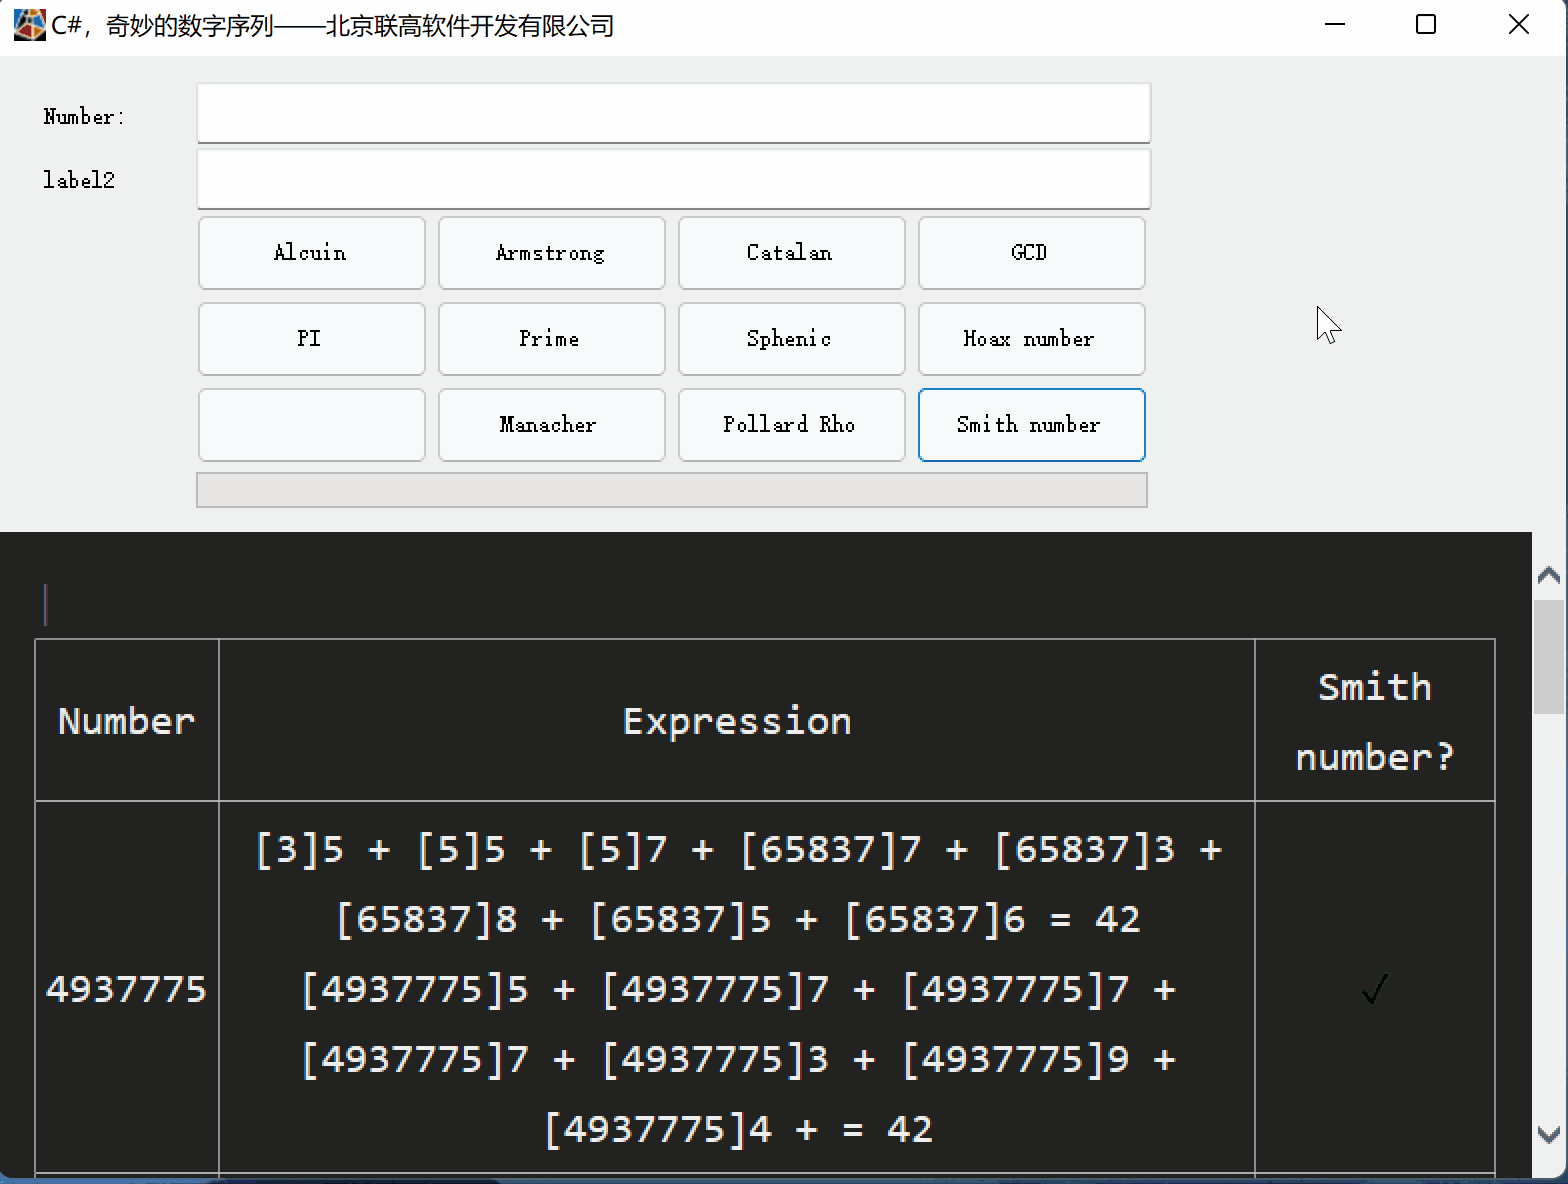Close the application window
The width and height of the screenshot is (1568, 1184).
click(1519, 25)
